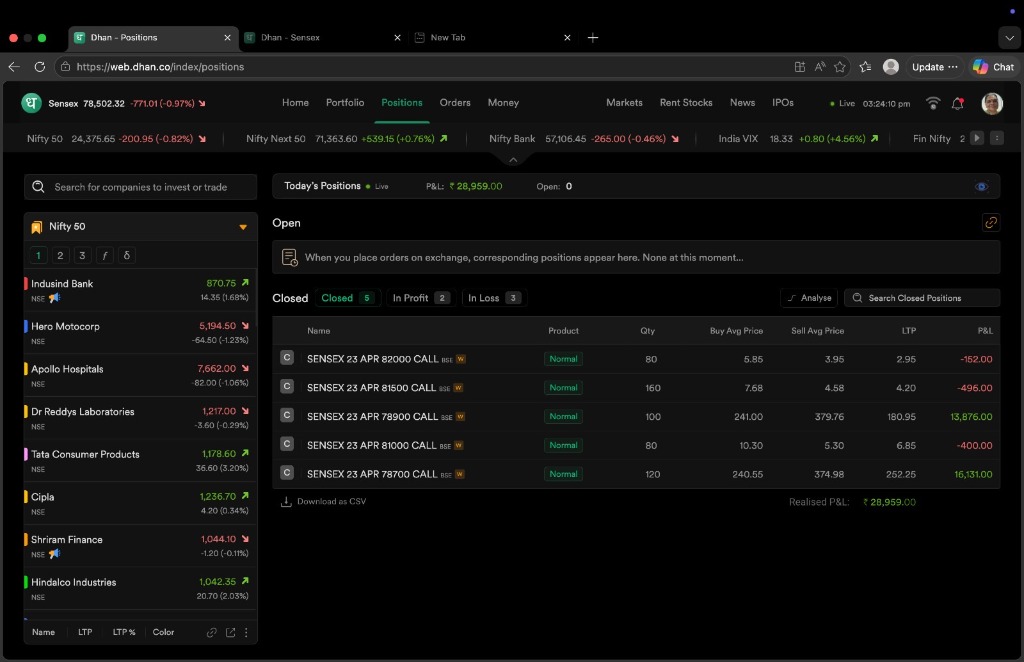Bookmark this page with star icon
Viewport: 1024px width, 662px height.
tap(840, 67)
